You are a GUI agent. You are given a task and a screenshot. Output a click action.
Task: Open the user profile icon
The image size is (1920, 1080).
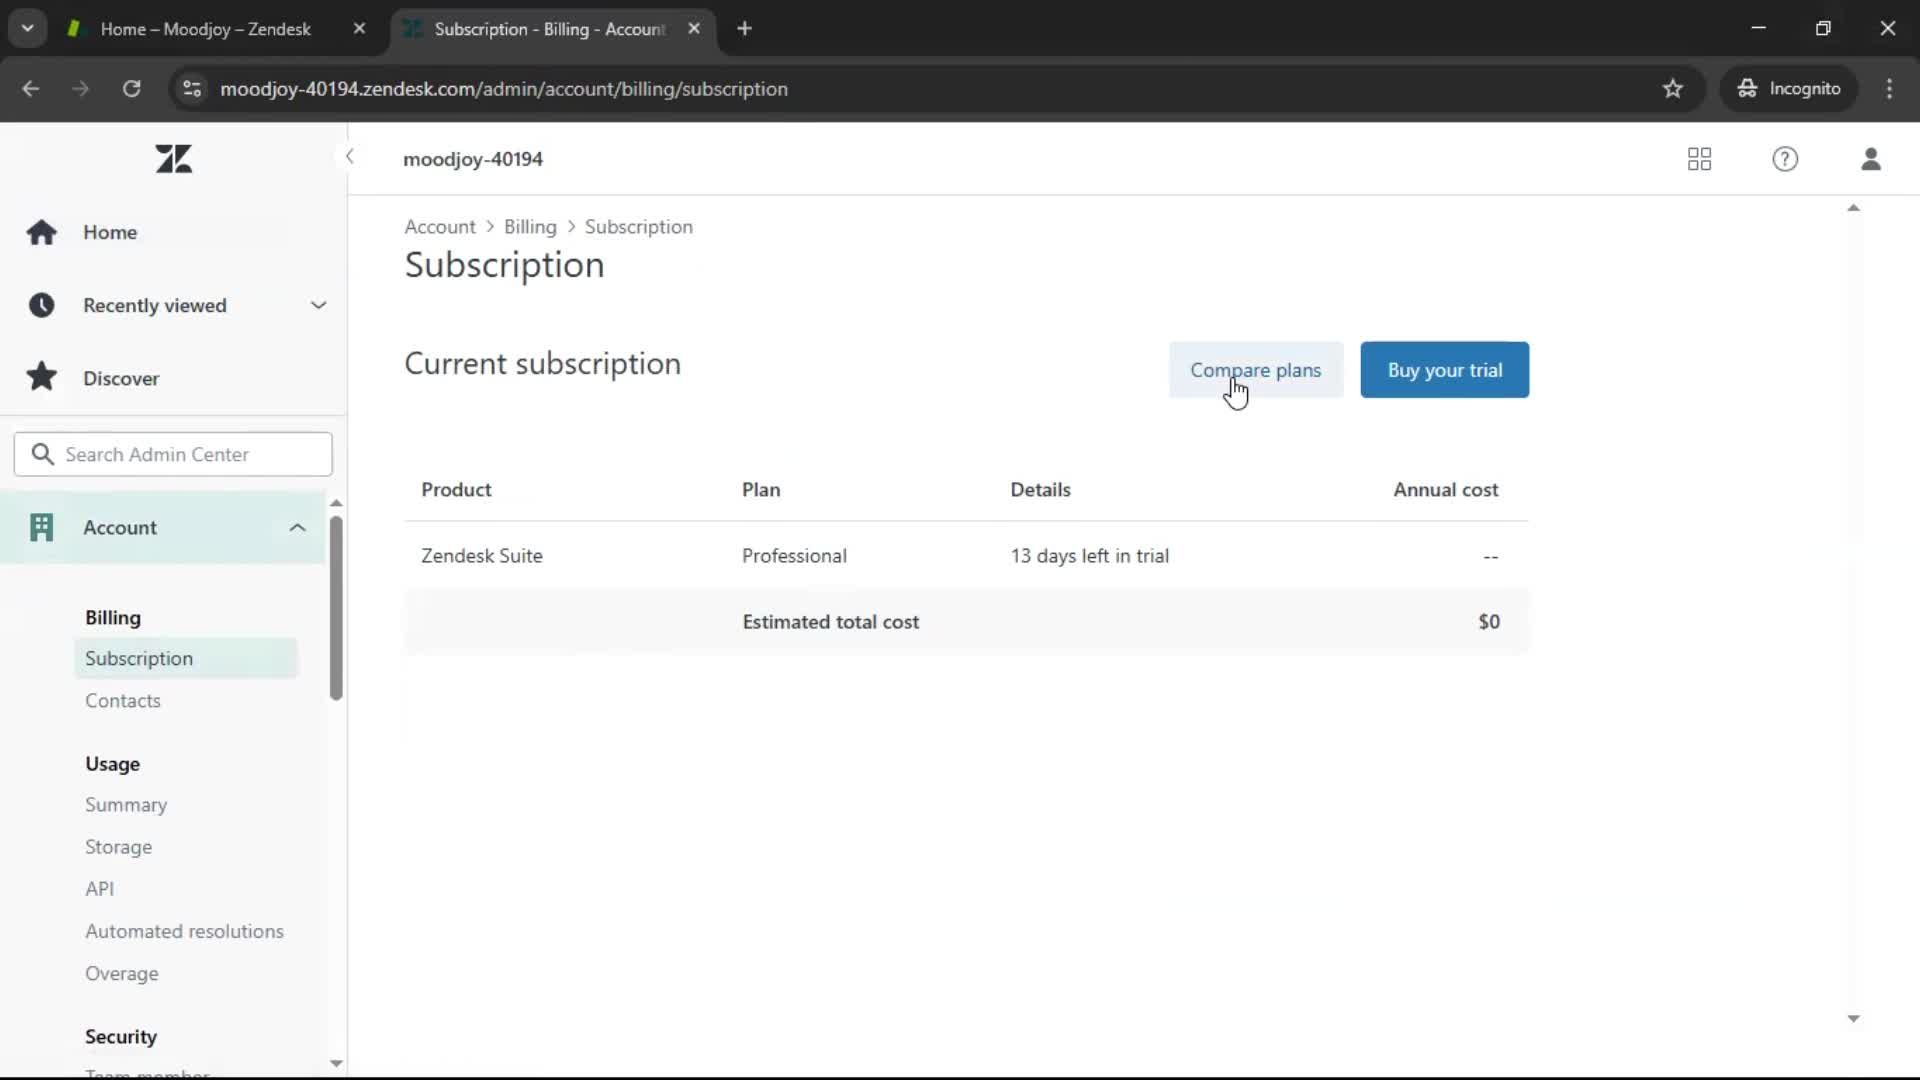(x=1871, y=159)
